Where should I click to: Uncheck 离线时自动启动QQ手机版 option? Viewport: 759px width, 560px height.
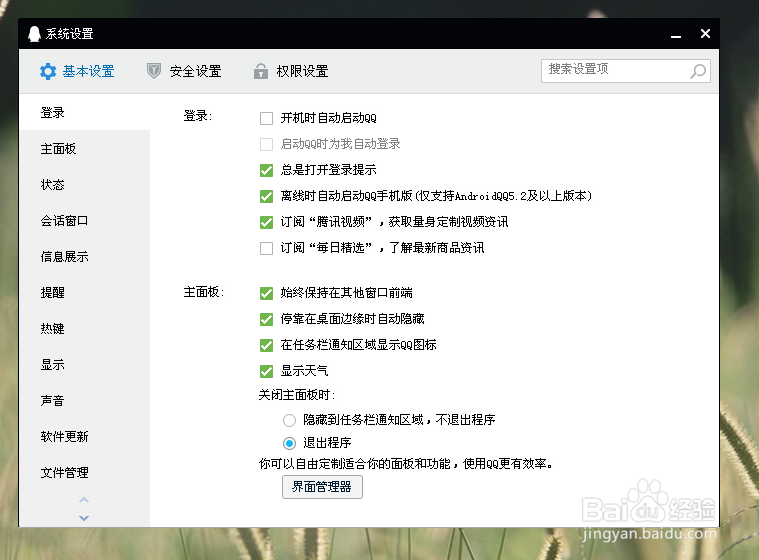pyautogui.click(x=266, y=196)
